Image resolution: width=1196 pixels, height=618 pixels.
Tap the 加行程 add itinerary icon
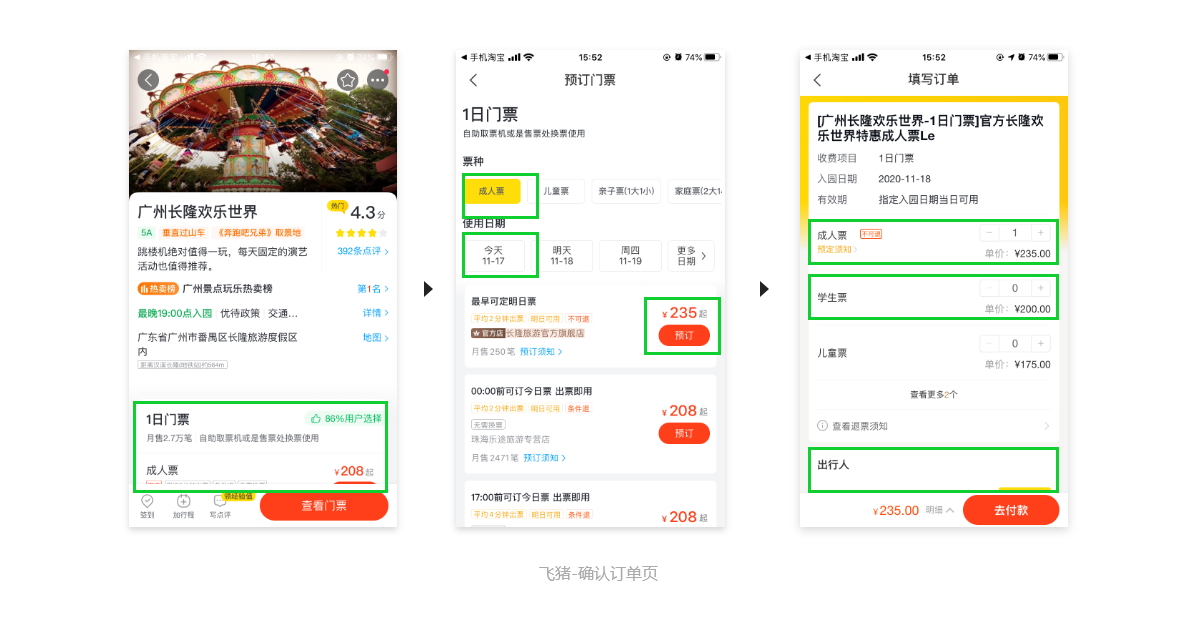point(183,506)
